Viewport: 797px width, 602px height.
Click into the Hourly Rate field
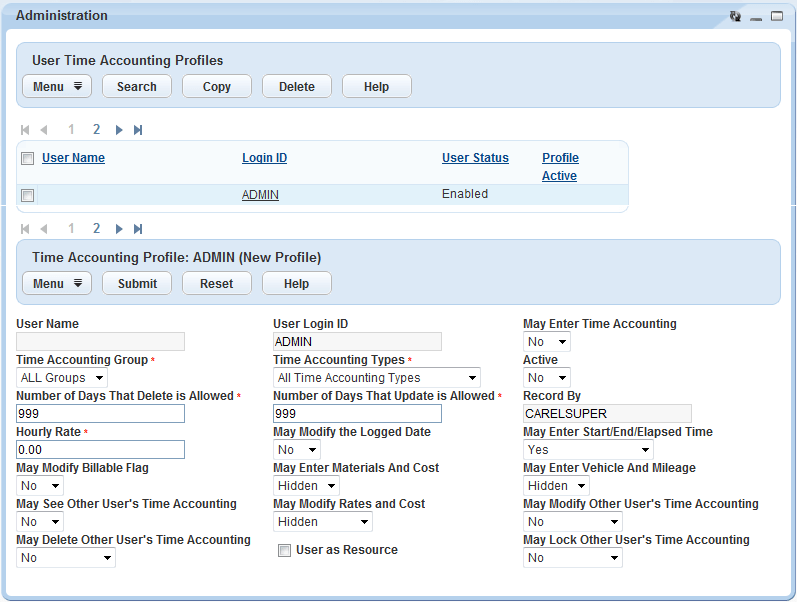click(101, 450)
